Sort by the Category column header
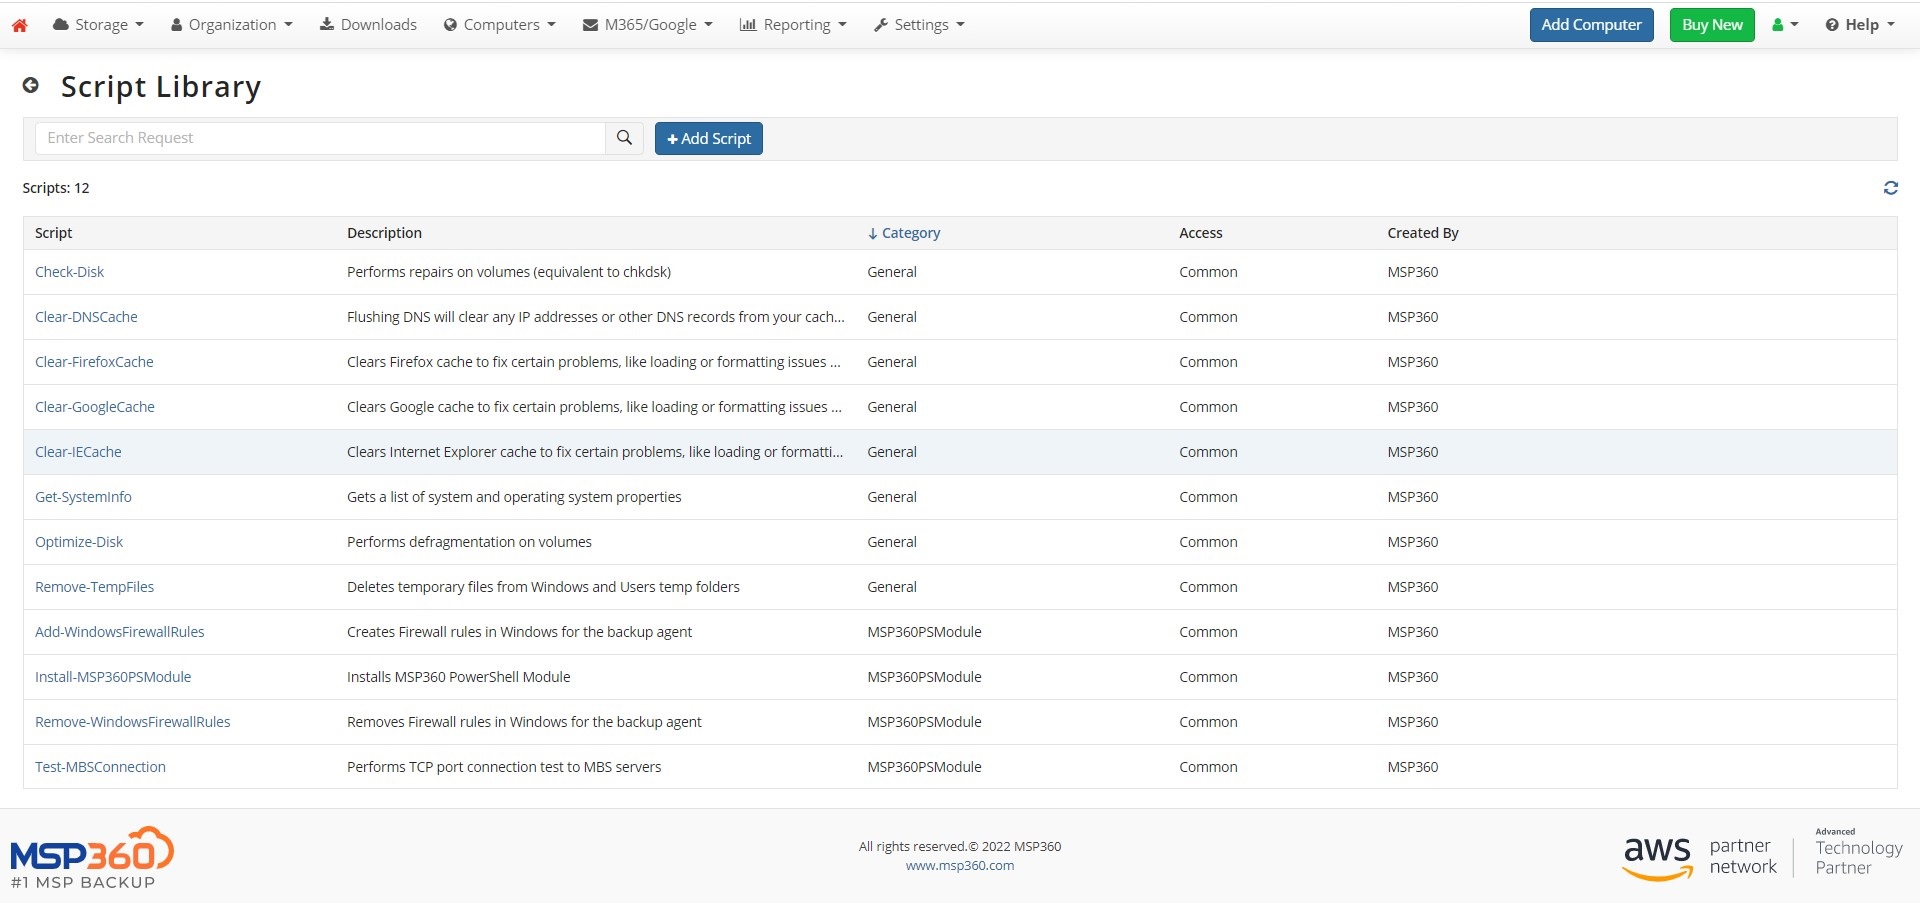Viewport: 1920px width, 903px height. (904, 233)
